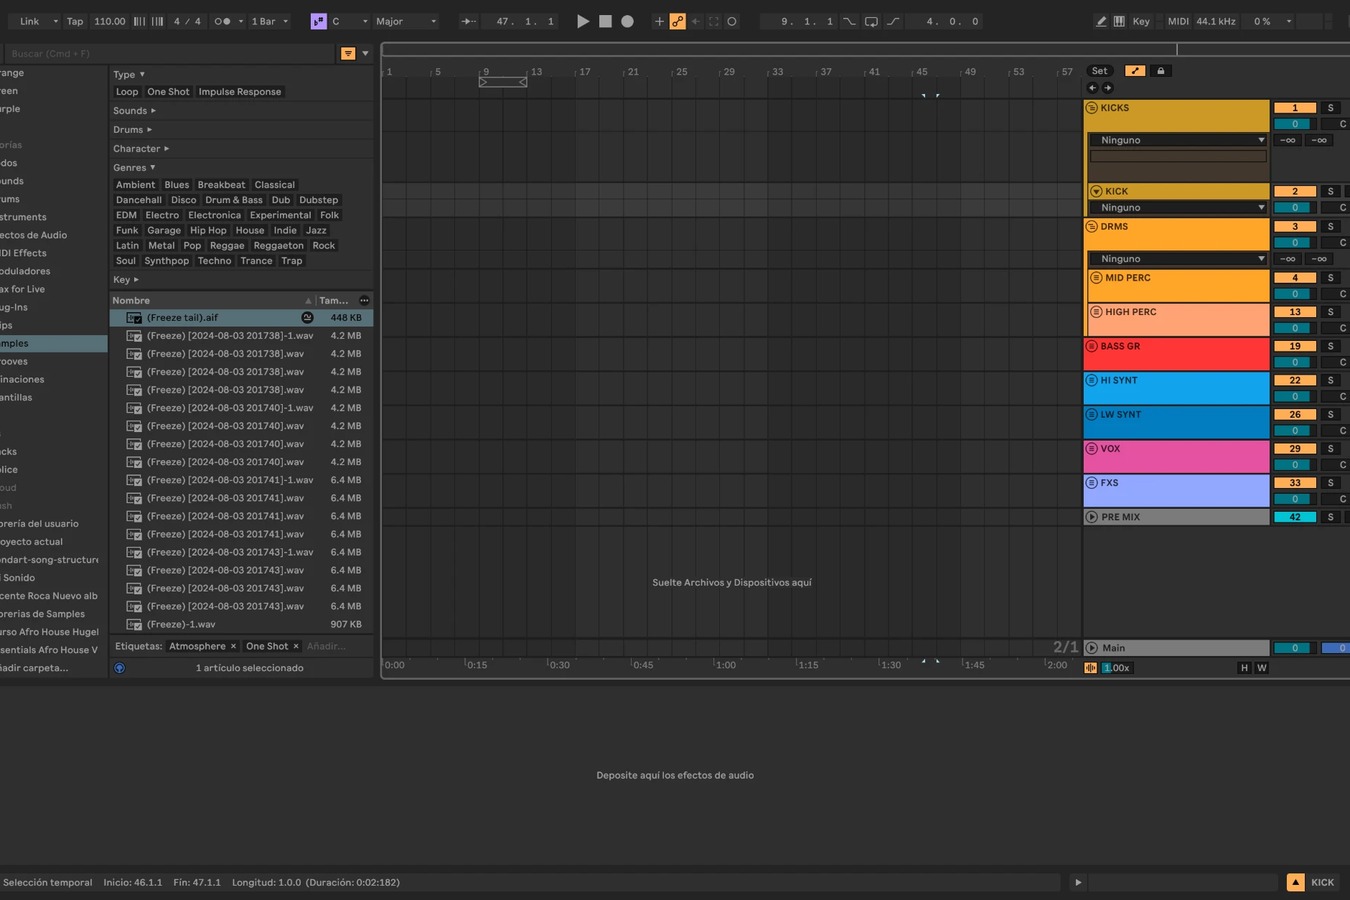The image size is (1350, 900).
Task: Toggle the Draw Mode pencil icon
Action: click(x=1101, y=21)
